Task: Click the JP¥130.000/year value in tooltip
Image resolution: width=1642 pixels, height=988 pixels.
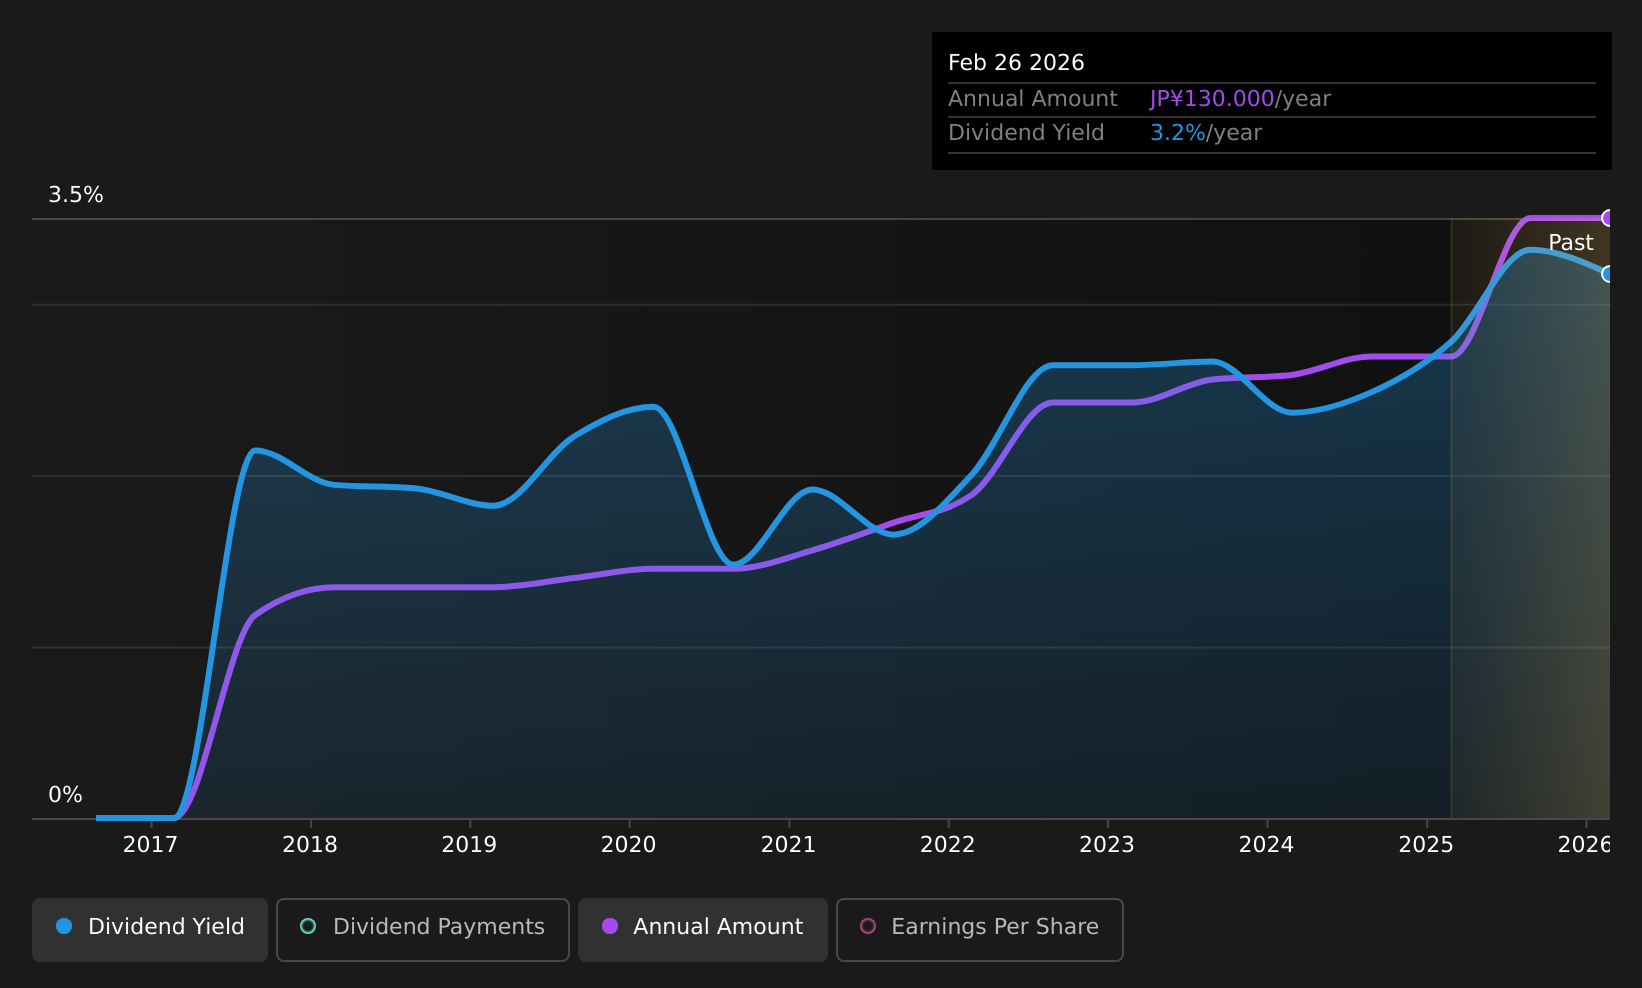Action: point(1240,99)
